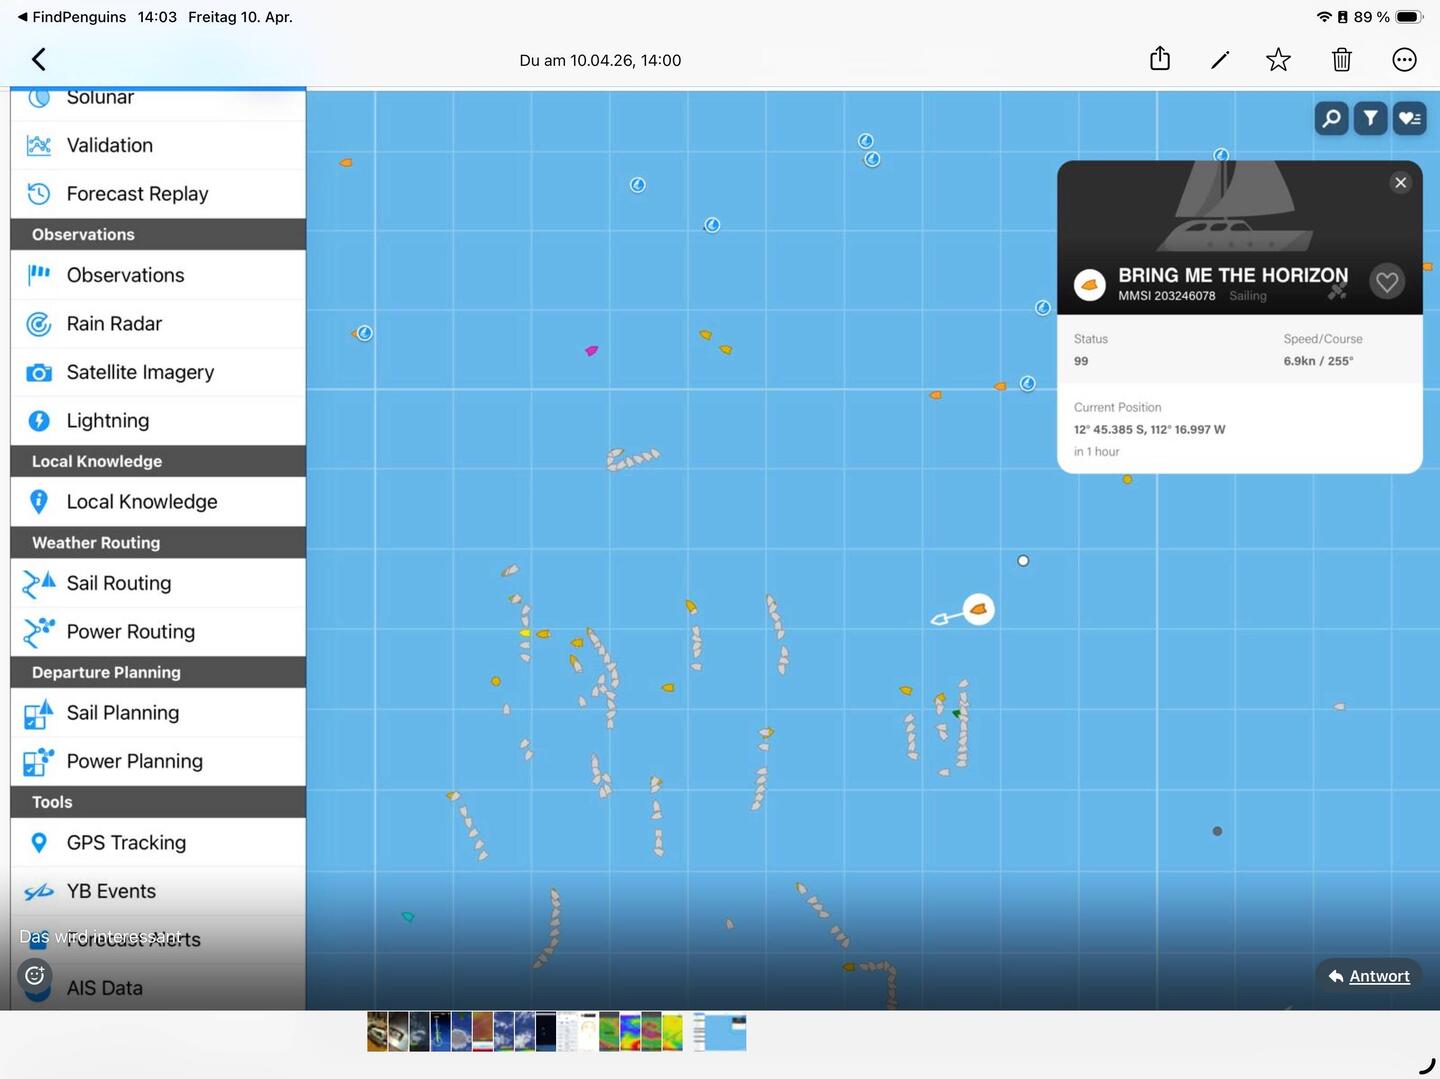Close the vessel info popup
Screen dimensions: 1440x1079
pos(1400,182)
